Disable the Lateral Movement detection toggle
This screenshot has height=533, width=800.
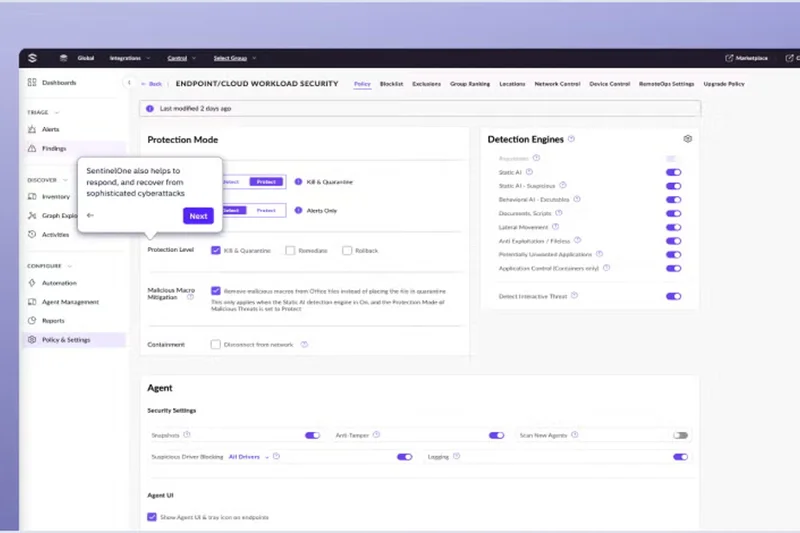[673, 228]
